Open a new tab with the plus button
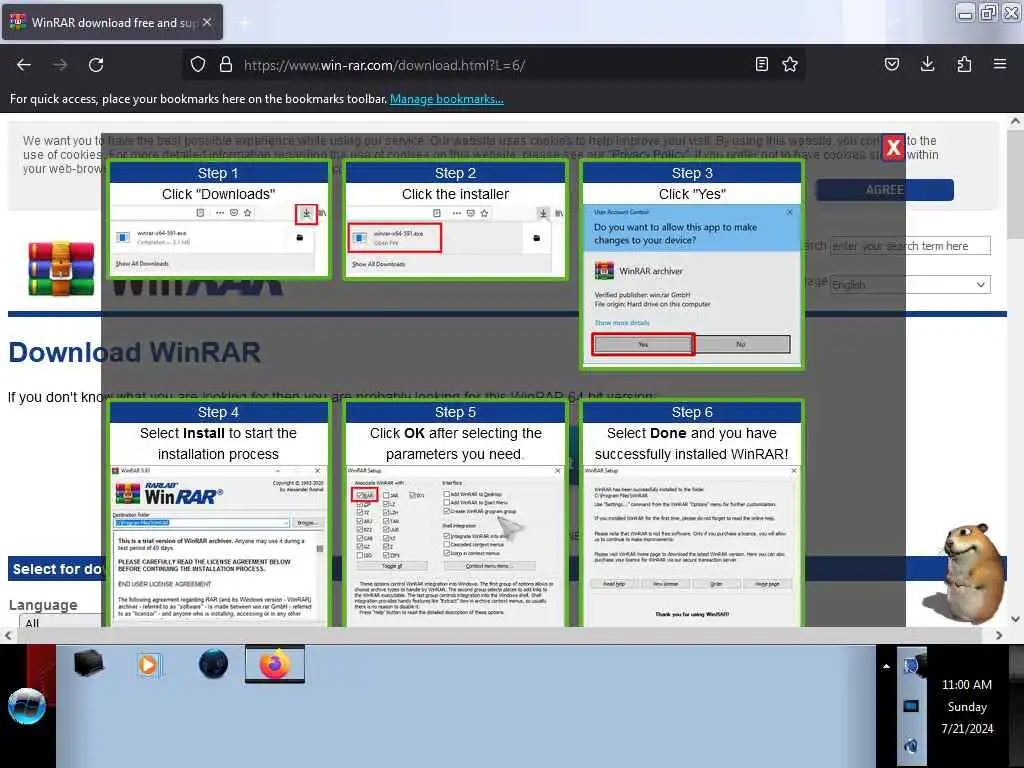The width and height of the screenshot is (1024, 768). tap(245, 22)
